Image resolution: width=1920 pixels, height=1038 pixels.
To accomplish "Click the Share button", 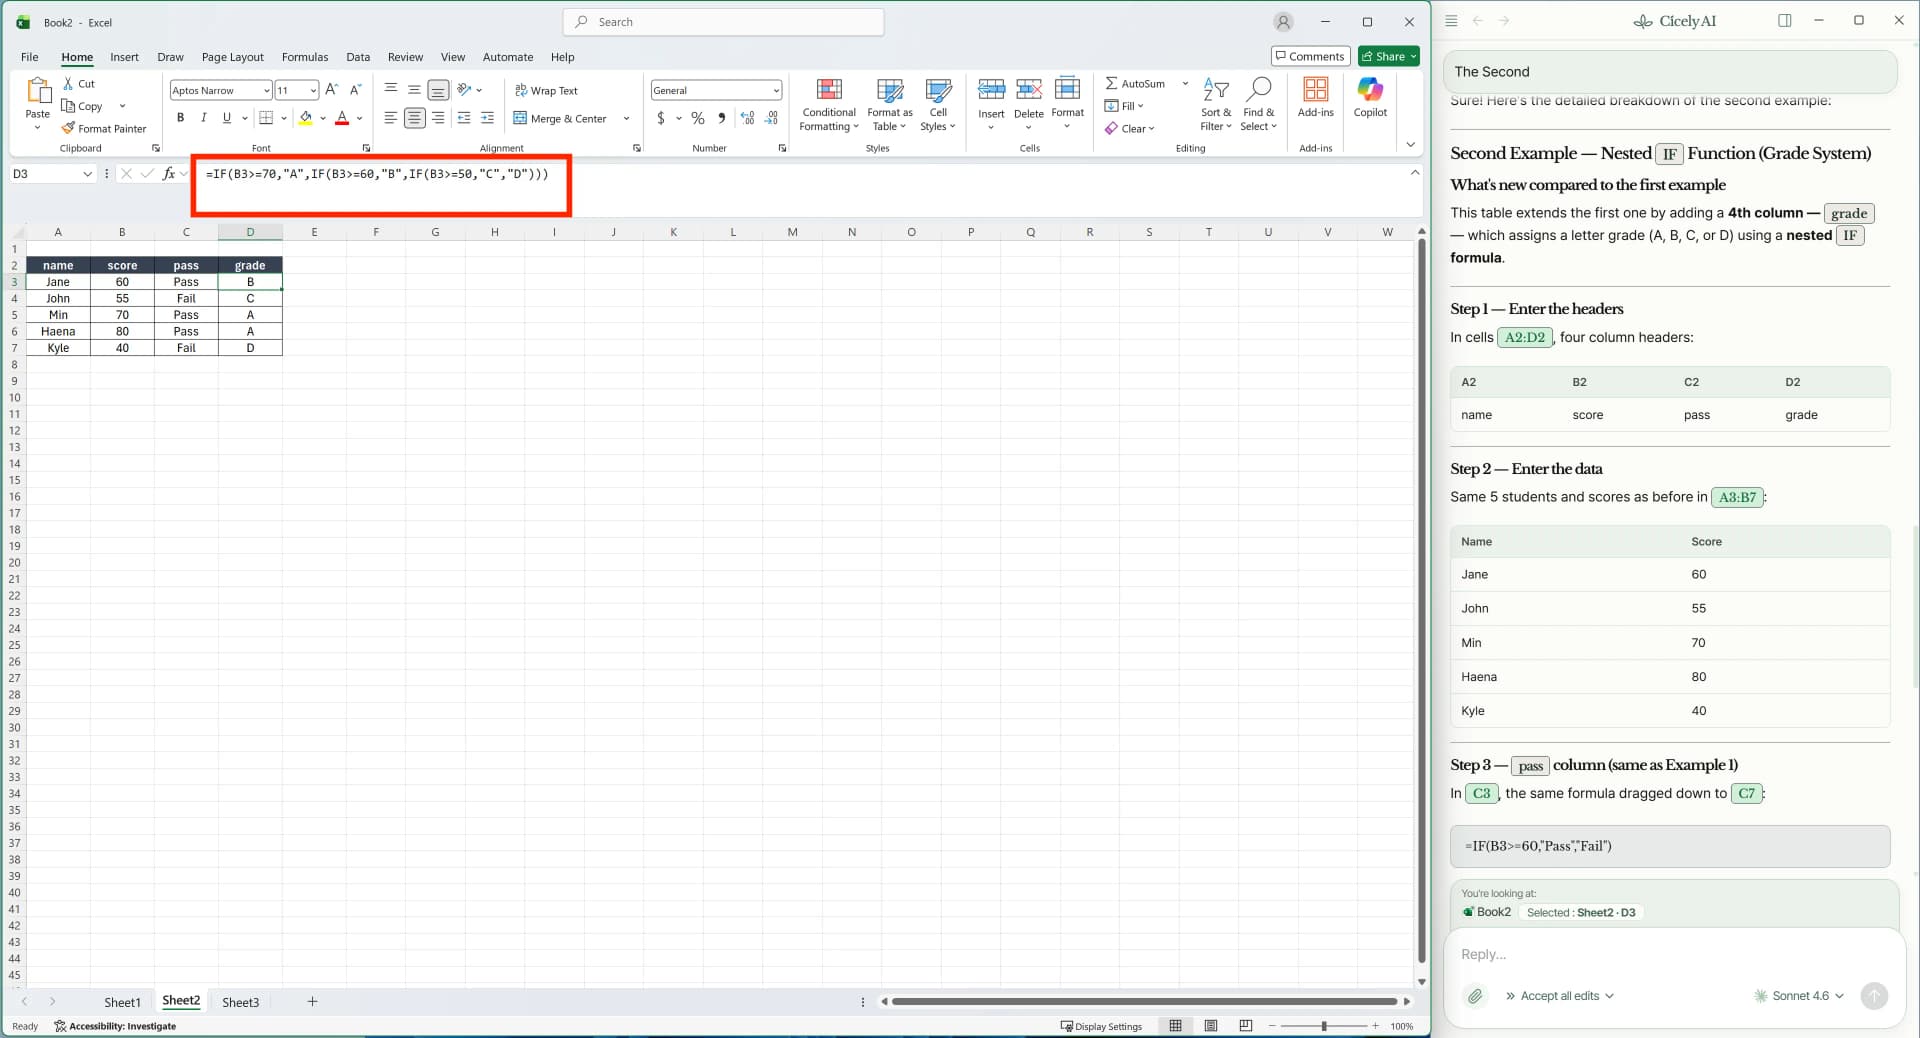I will coord(1387,56).
